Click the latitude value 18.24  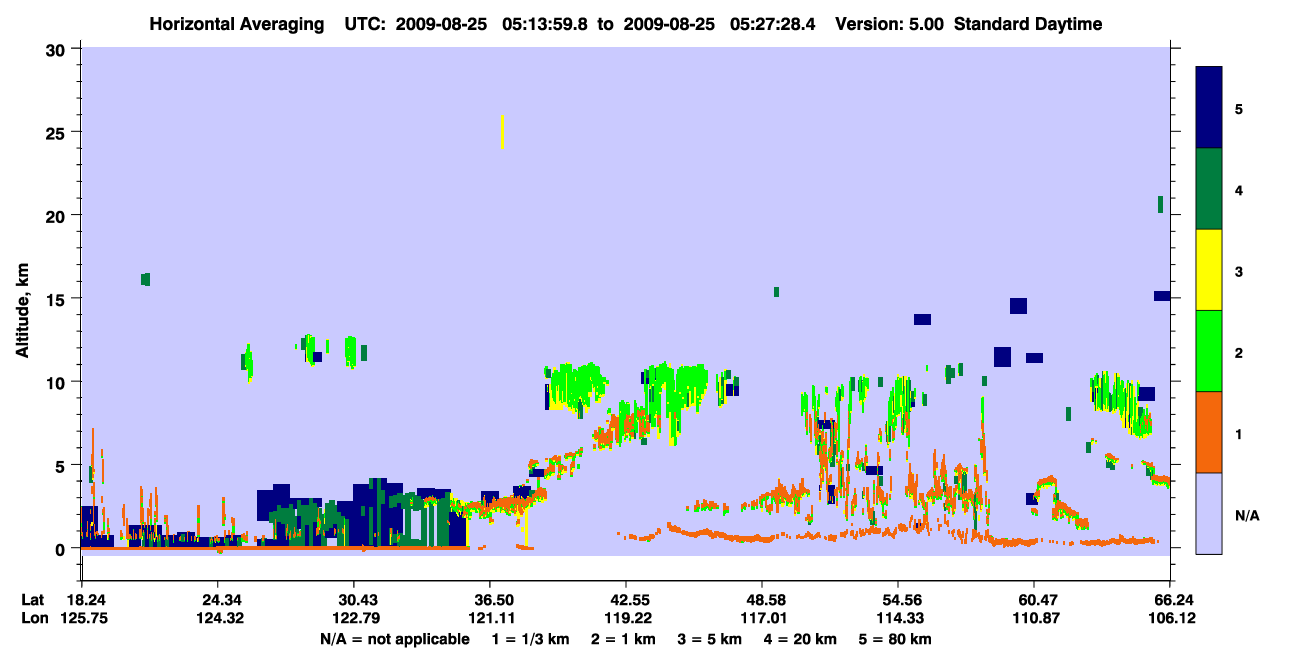coord(86,600)
